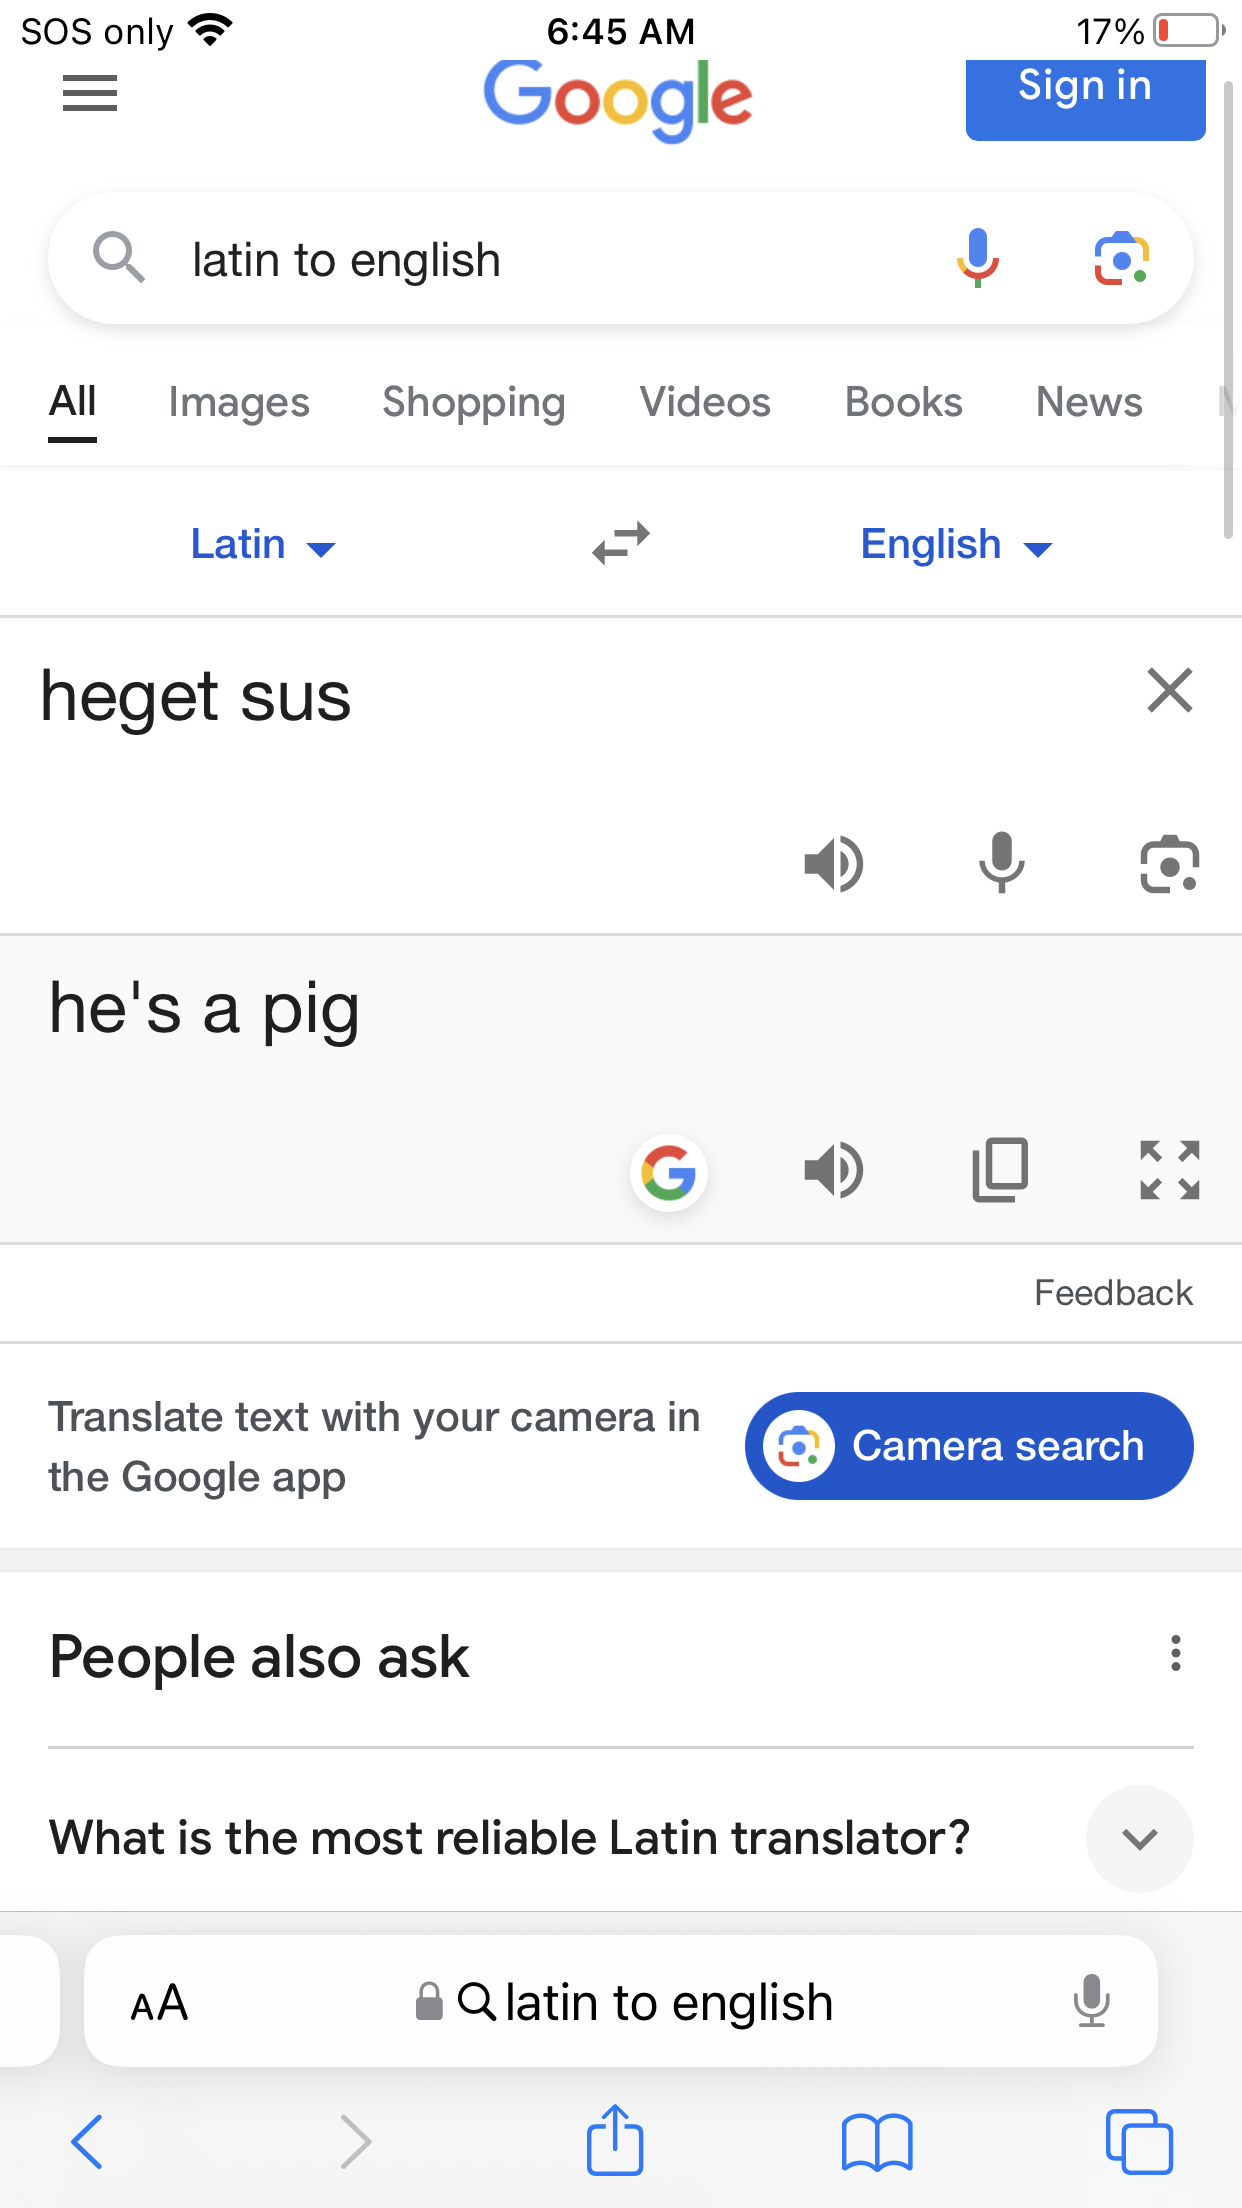
Task: Switch to the Videos tab
Action: tap(705, 402)
